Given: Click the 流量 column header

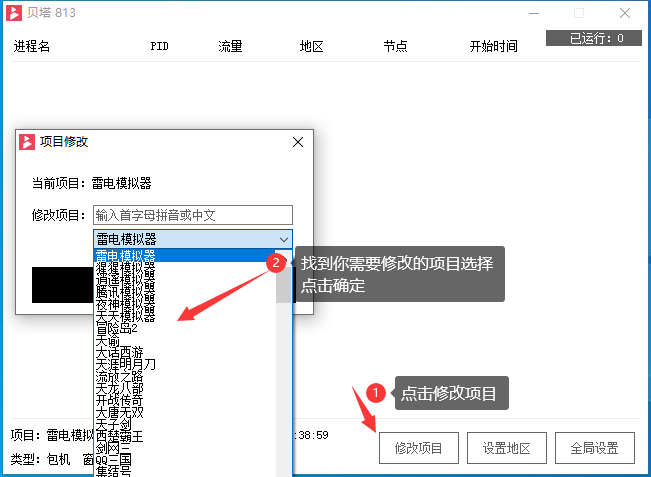Looking at the screenshot, I should [230, 46].
